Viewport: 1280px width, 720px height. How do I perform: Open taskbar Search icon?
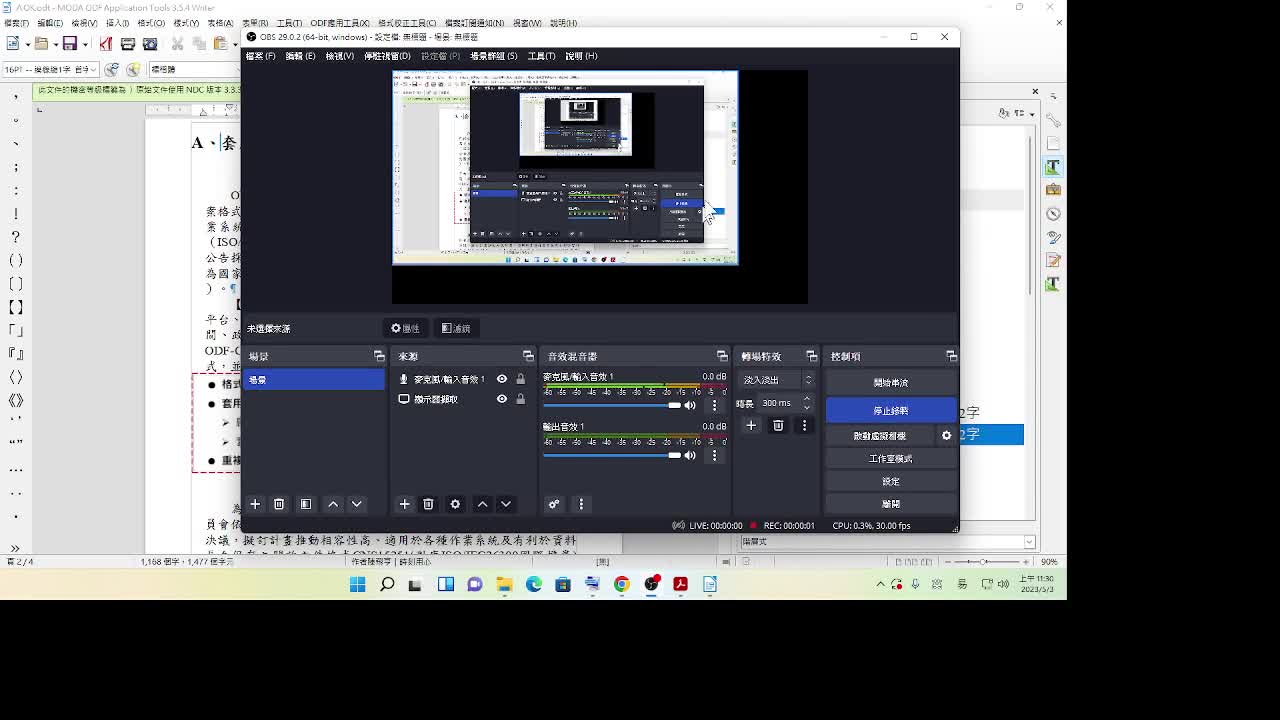(387, 584)
